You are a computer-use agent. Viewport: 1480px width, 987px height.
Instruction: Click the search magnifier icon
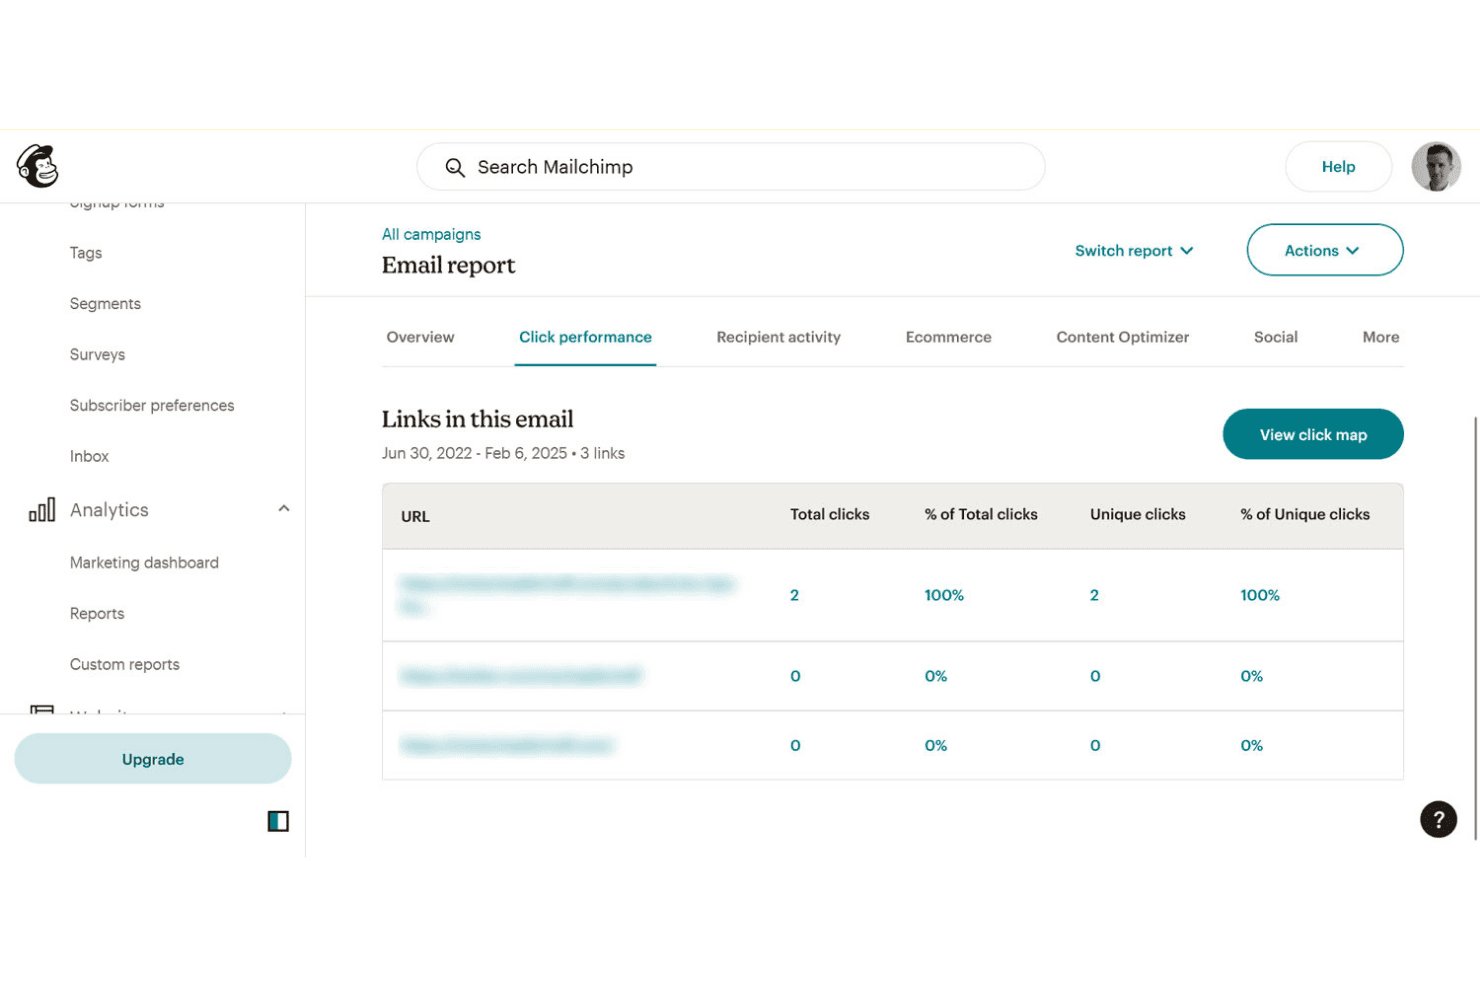[x=455, y=167]
